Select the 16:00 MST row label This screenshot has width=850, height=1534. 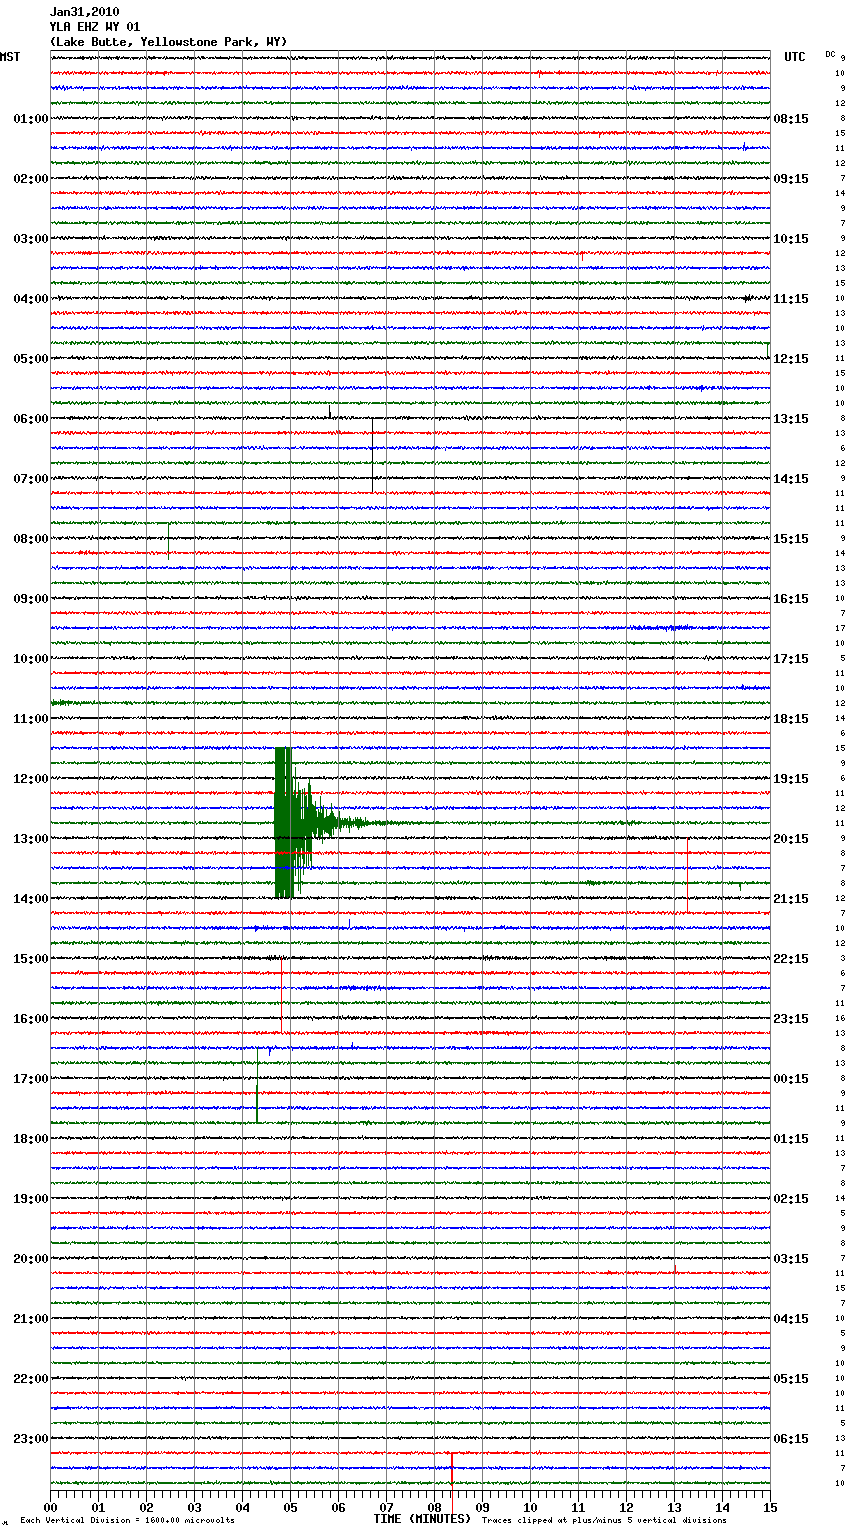[x=31, y=1019]
